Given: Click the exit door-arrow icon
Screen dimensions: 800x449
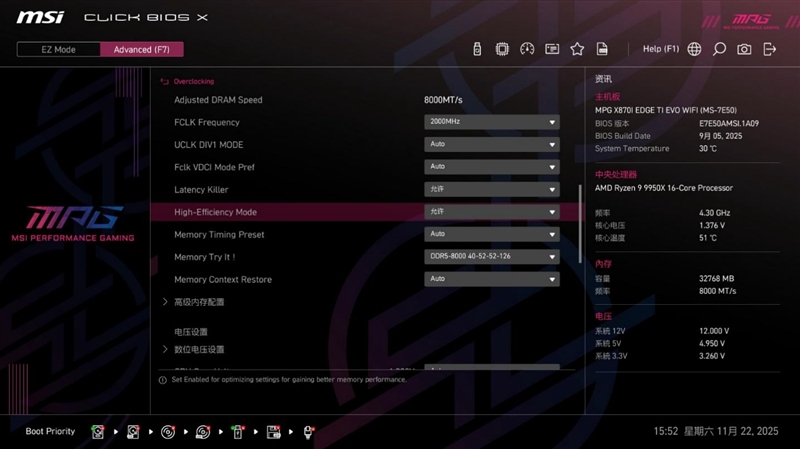Looking at the screenshot, I should tap(769, 49).
